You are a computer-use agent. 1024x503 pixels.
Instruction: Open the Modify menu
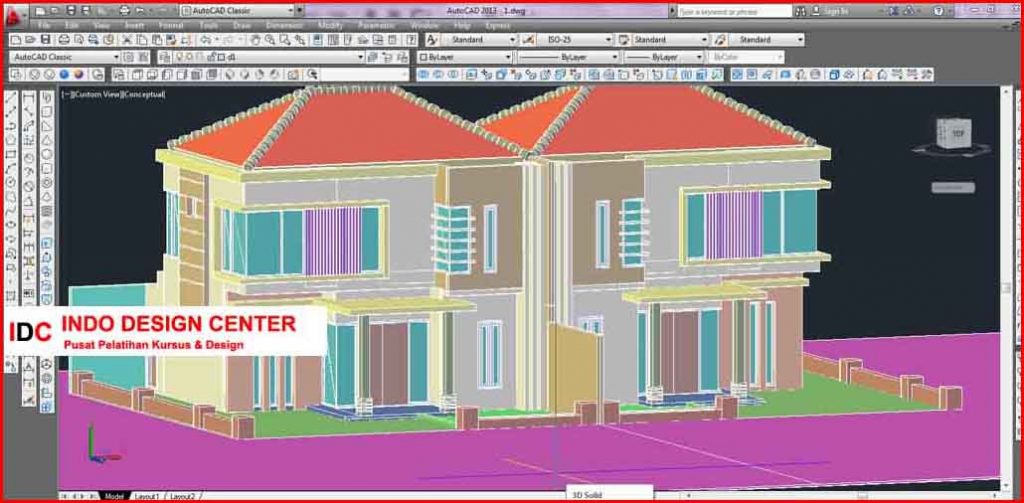pyautogui.click(x=330, y=25)
